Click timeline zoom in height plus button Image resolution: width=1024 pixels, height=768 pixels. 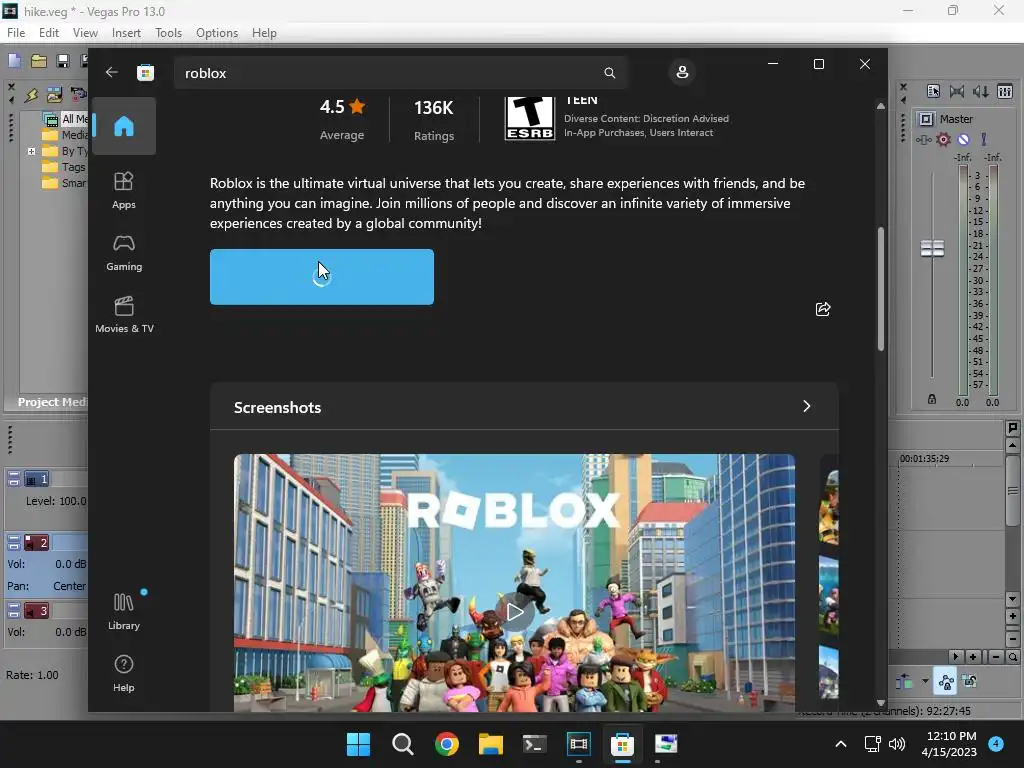pos(1013,616)
